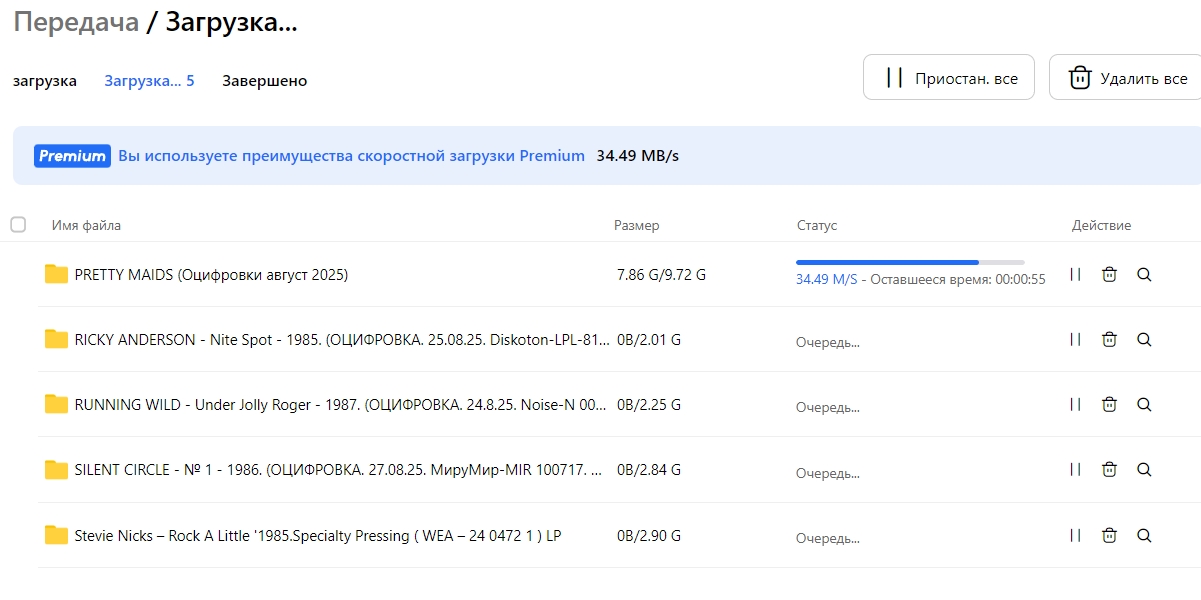Viewport: 1201px width, 600px height.
Task: Click the 34.49 M/S speed in status column
Action: [827, 280]
